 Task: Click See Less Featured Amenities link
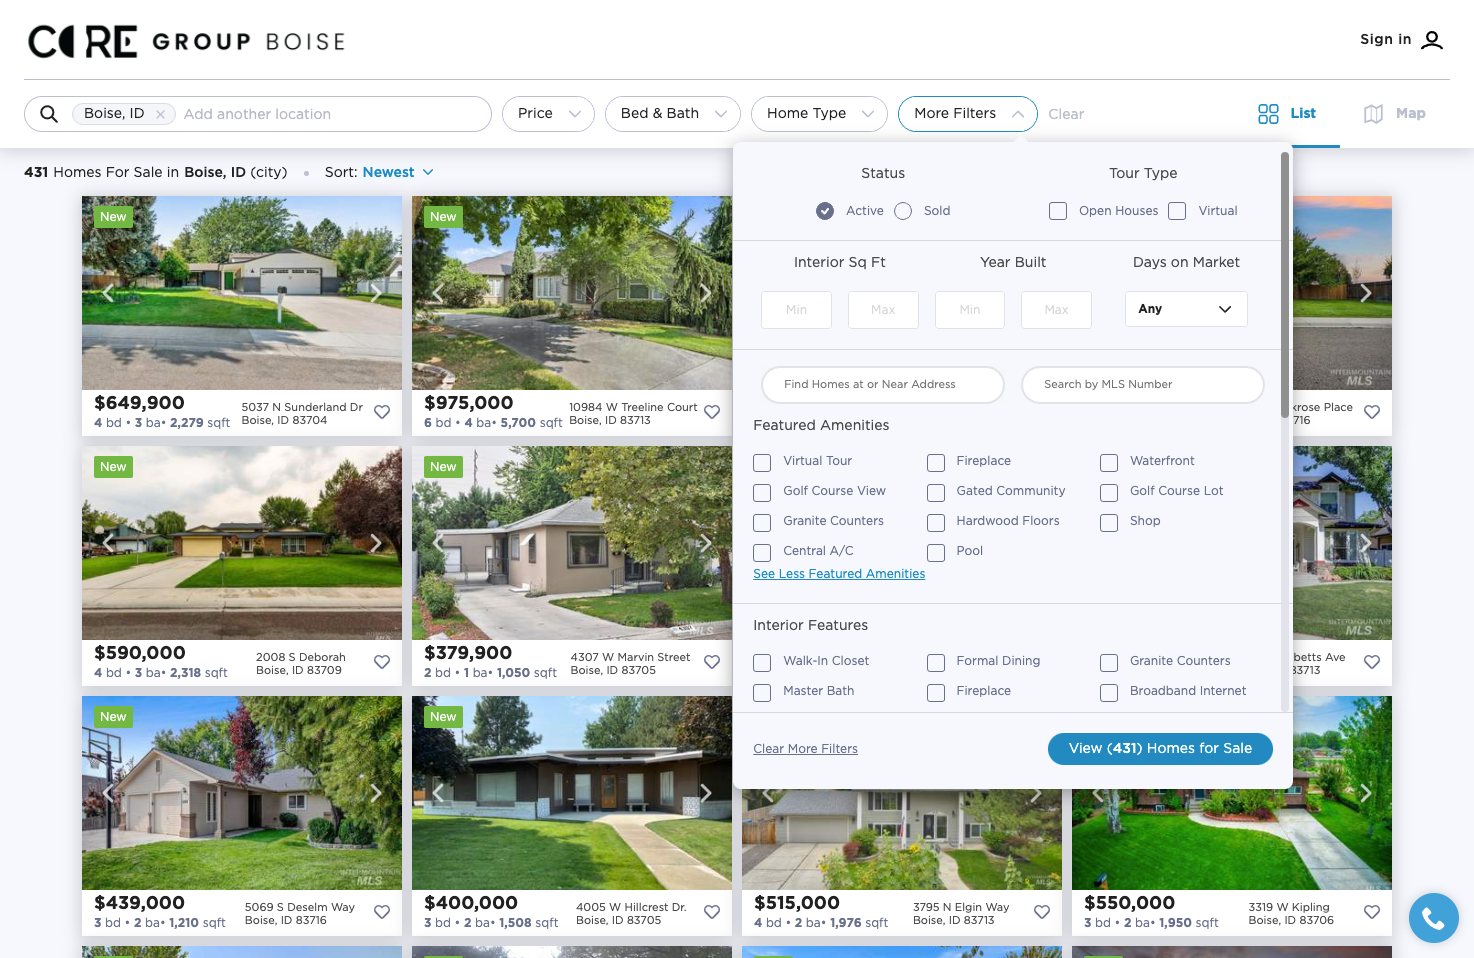pos(839,574)
